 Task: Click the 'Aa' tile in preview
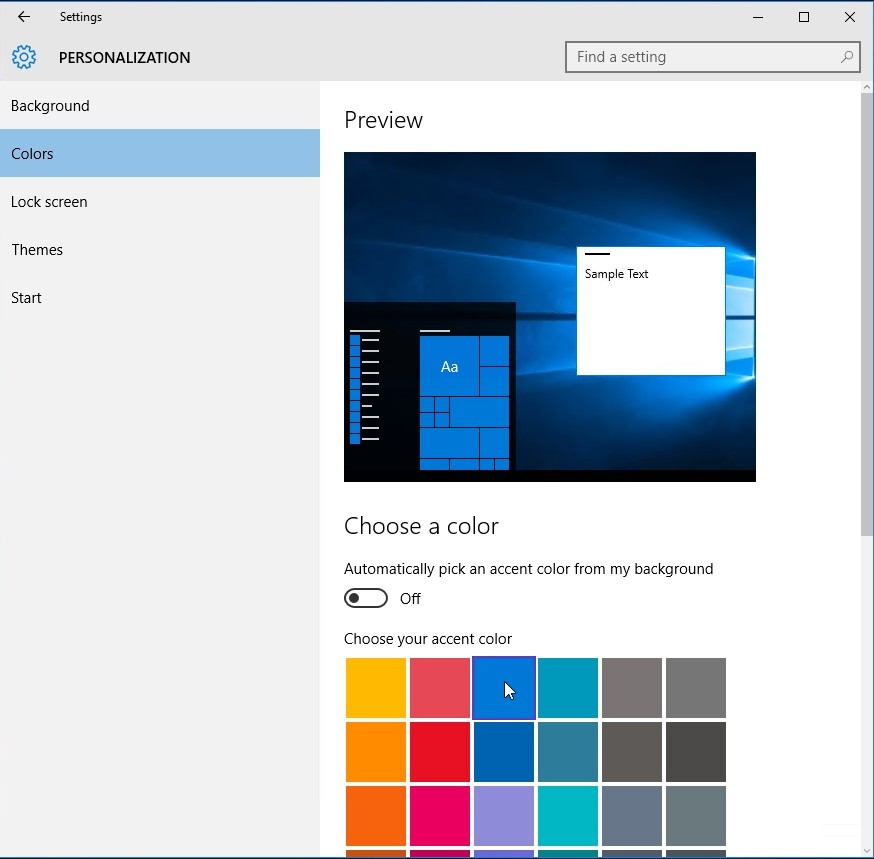449,366
